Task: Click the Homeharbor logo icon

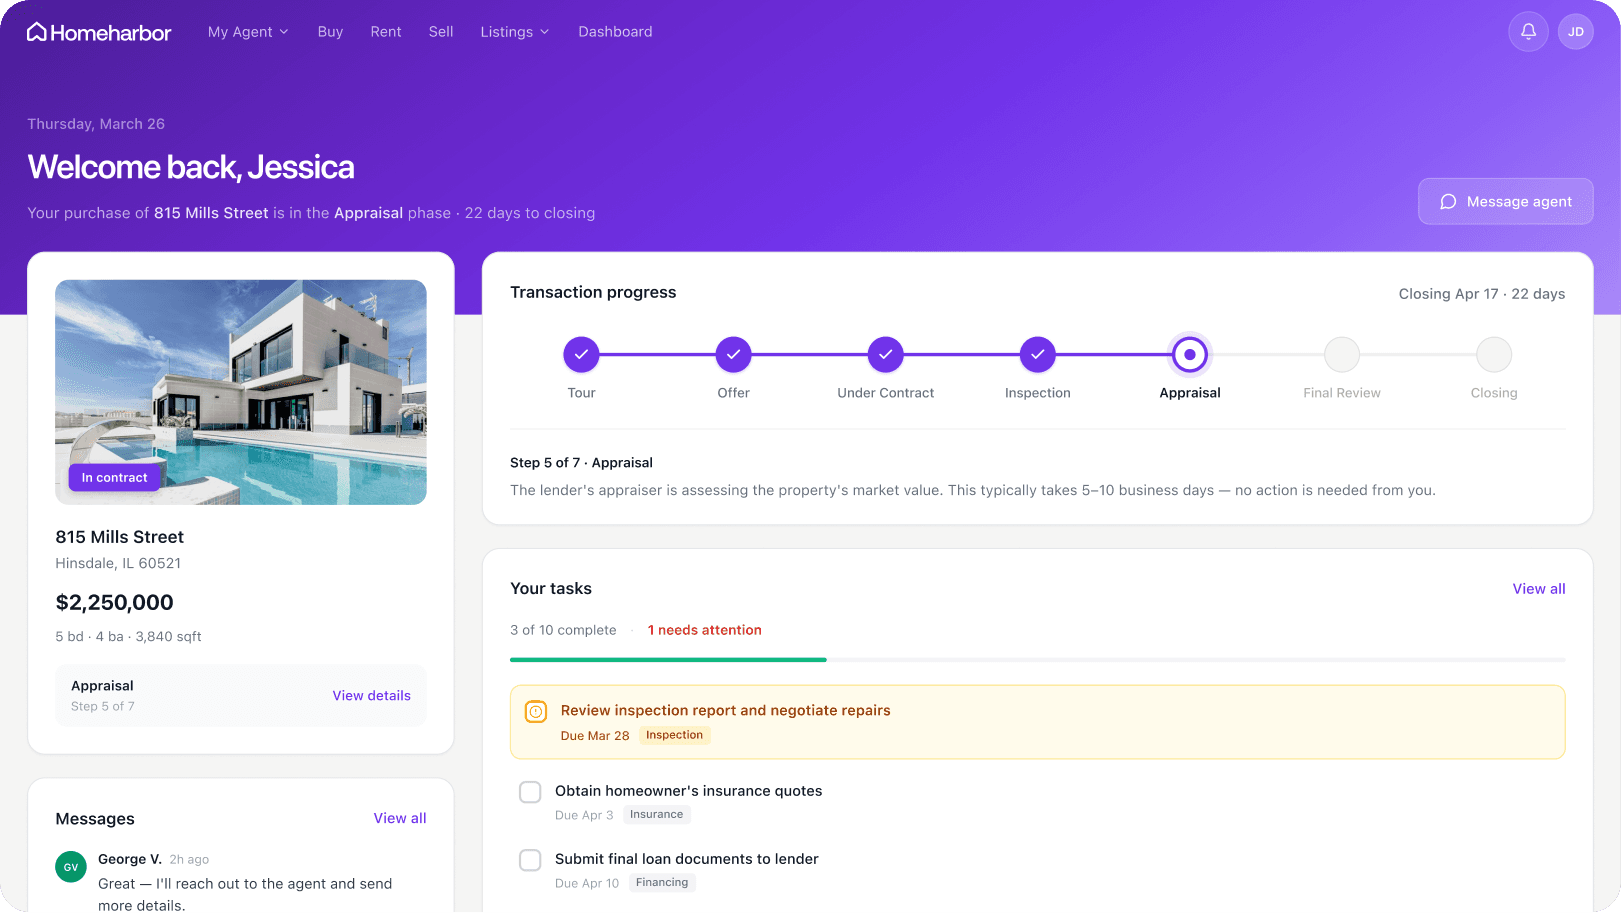Action: point(36,31)
